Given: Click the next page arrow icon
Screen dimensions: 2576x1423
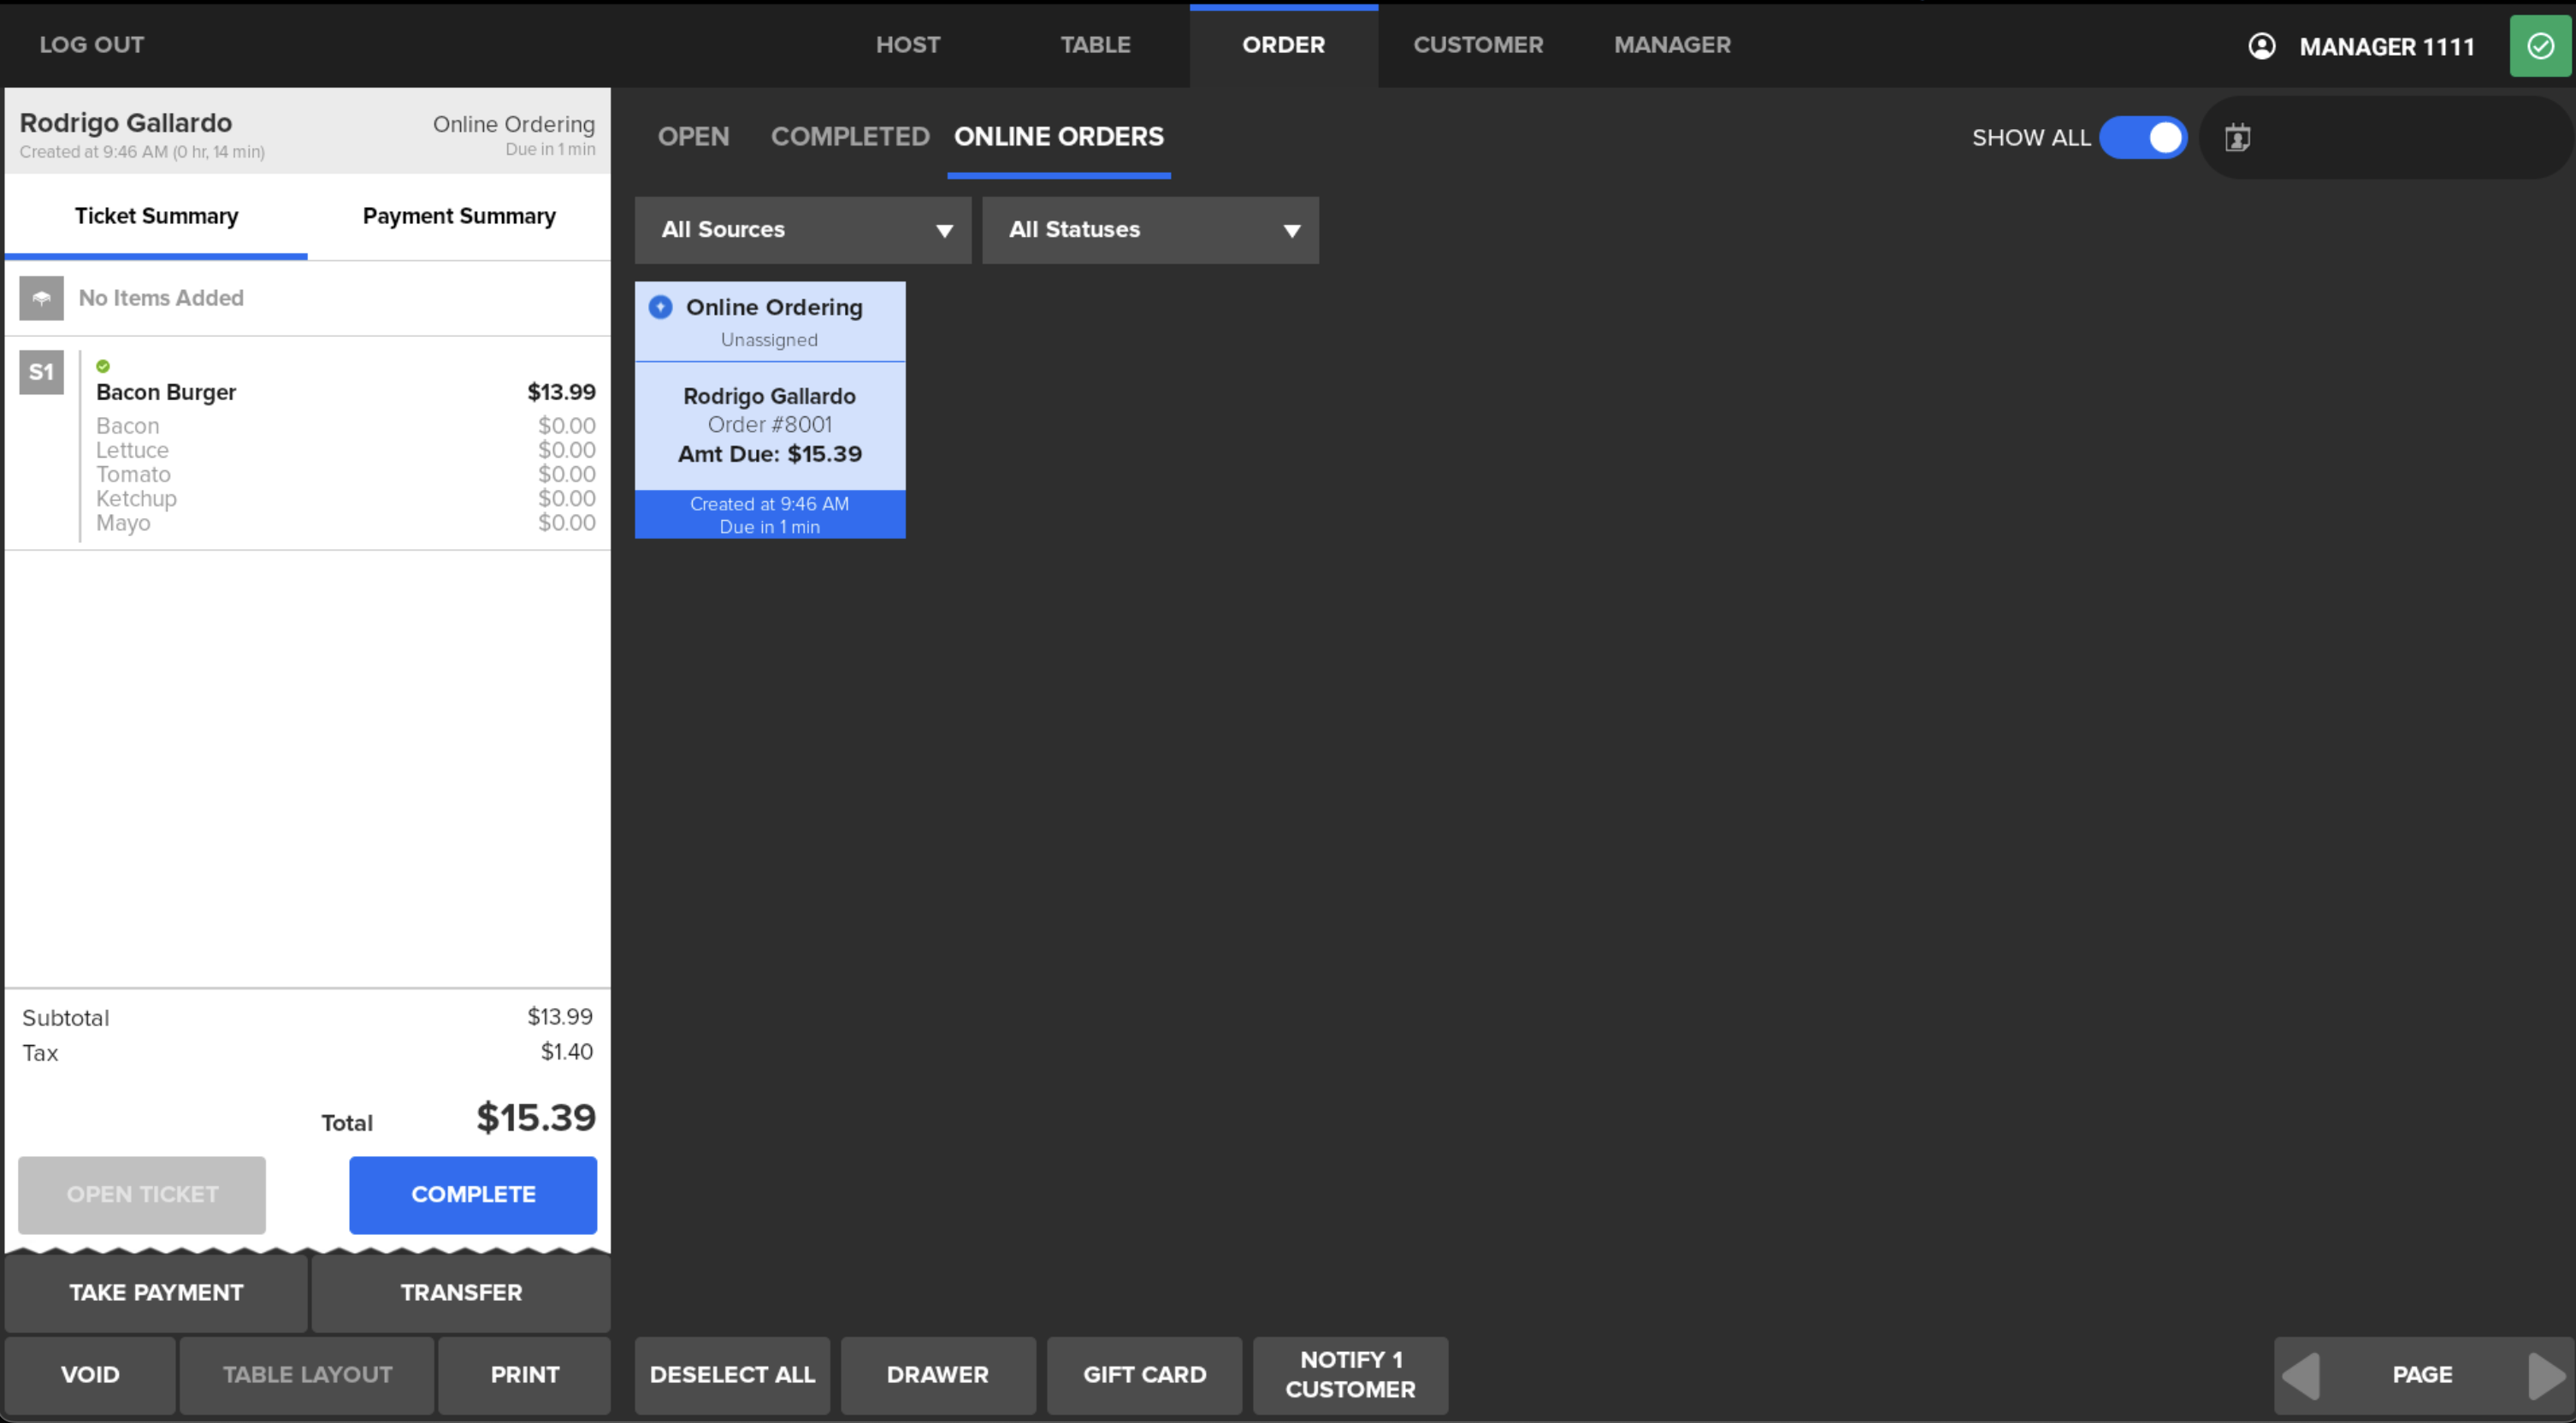Looking at the screenshot, I should [x=2547, y=1375].
